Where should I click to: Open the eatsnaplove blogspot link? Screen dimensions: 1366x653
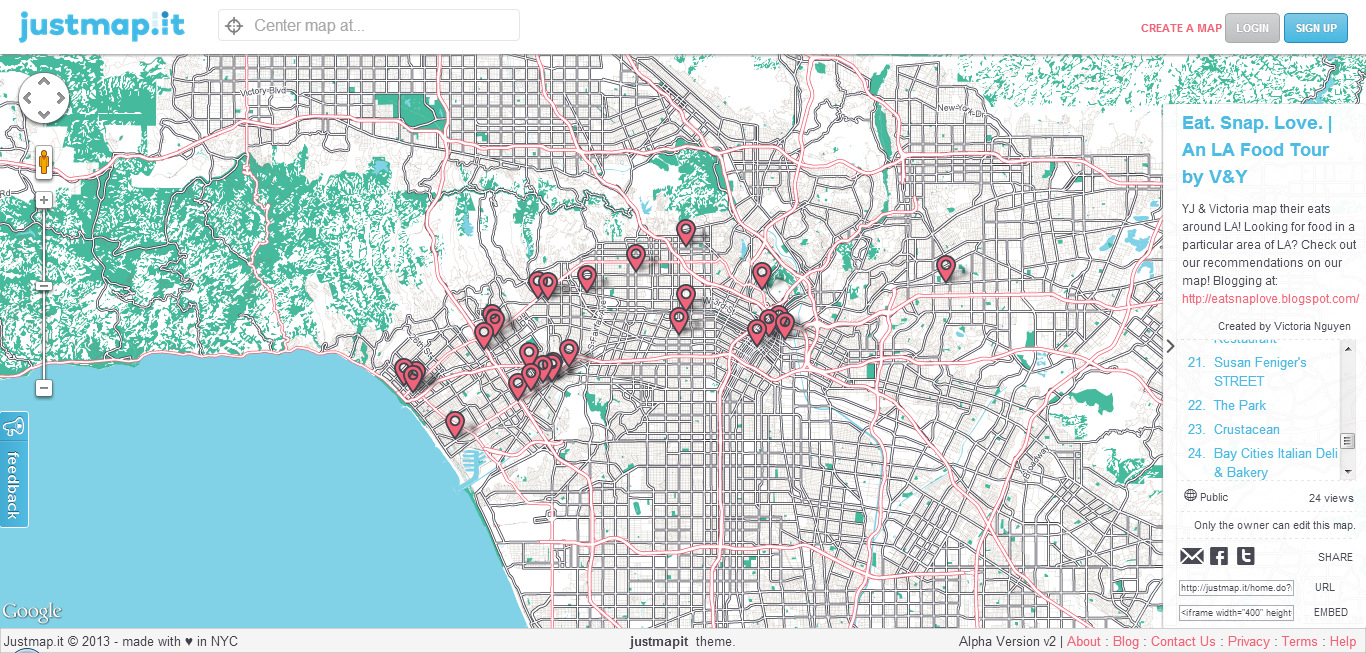click(x=1270, y=299)
